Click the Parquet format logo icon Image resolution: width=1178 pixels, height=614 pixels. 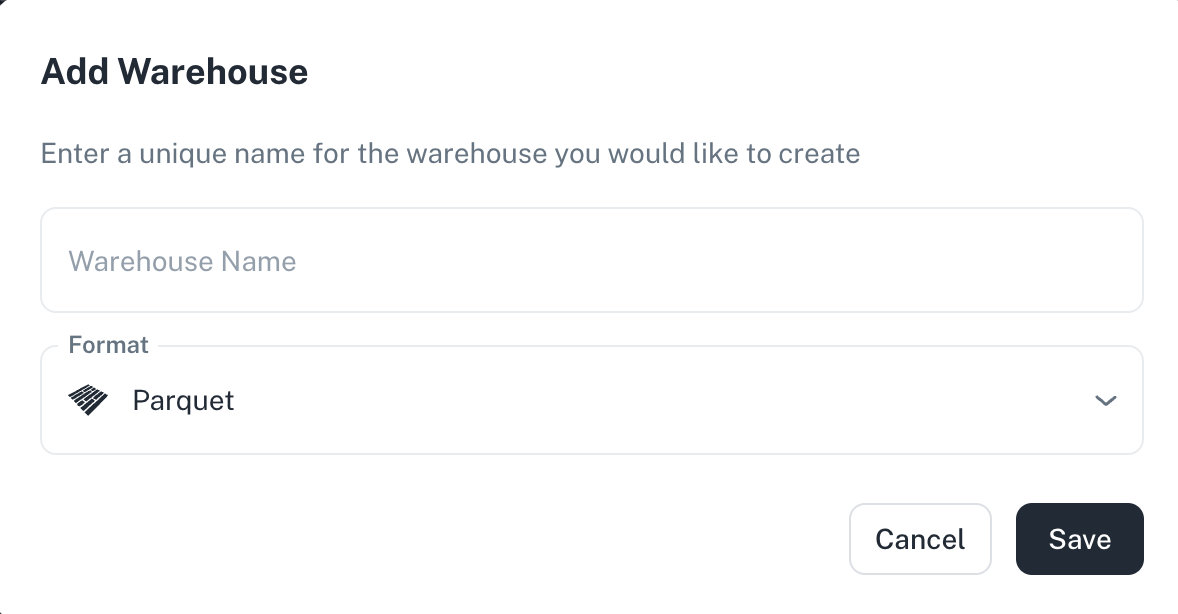click(88, 400)
